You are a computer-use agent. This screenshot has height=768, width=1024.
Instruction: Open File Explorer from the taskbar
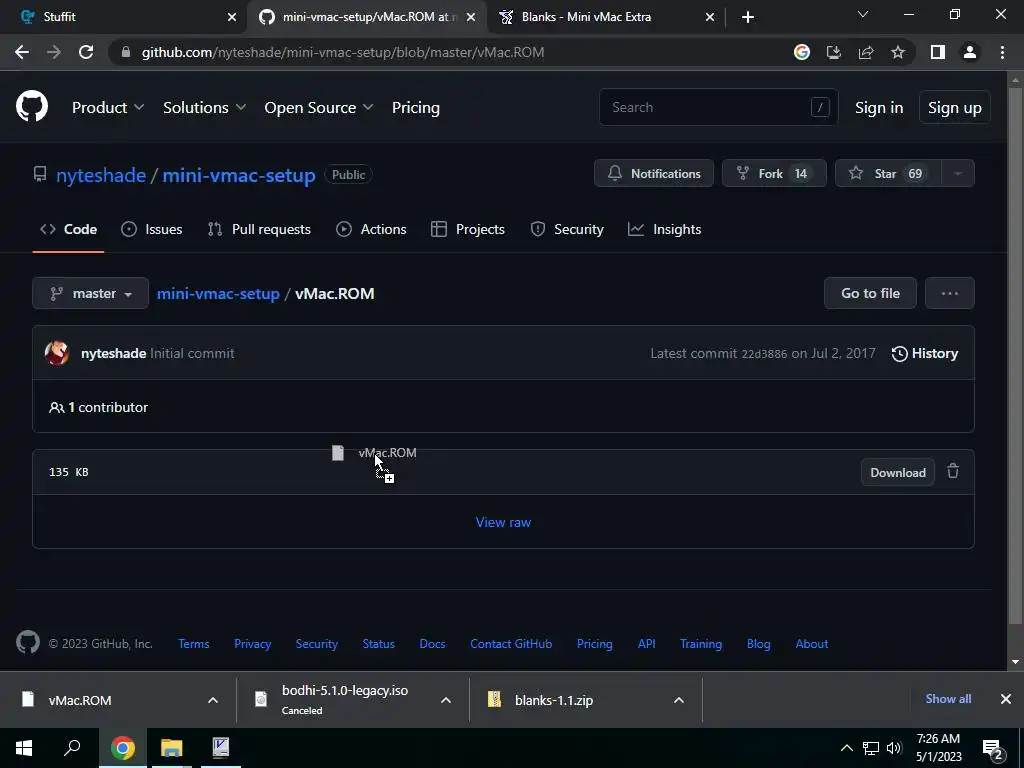[172, 748]
